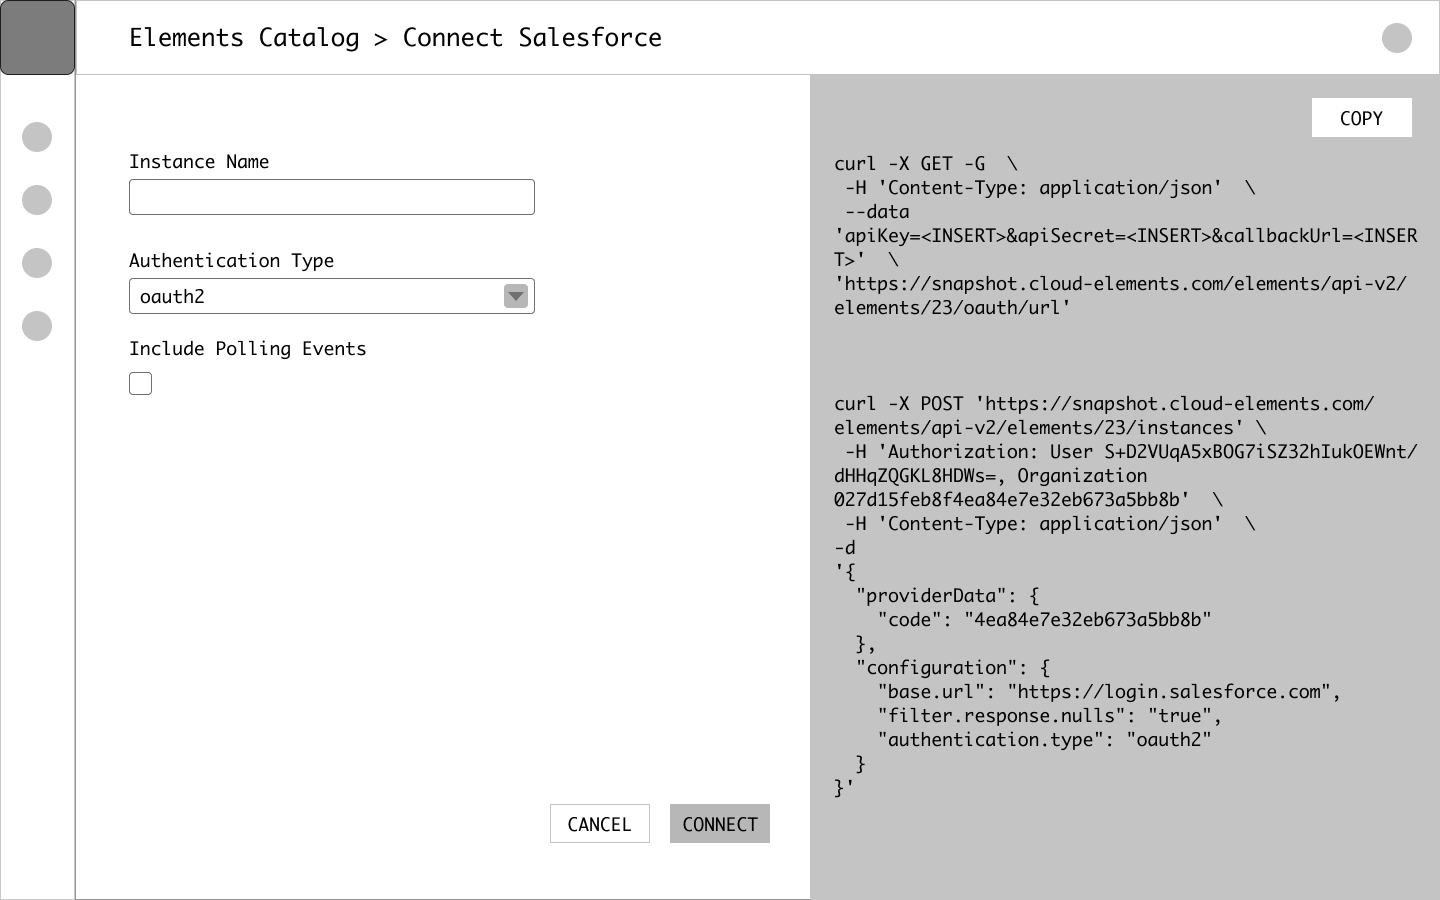
Task: Click the dark logo block at the top-left corner
Action: (37, 37)
